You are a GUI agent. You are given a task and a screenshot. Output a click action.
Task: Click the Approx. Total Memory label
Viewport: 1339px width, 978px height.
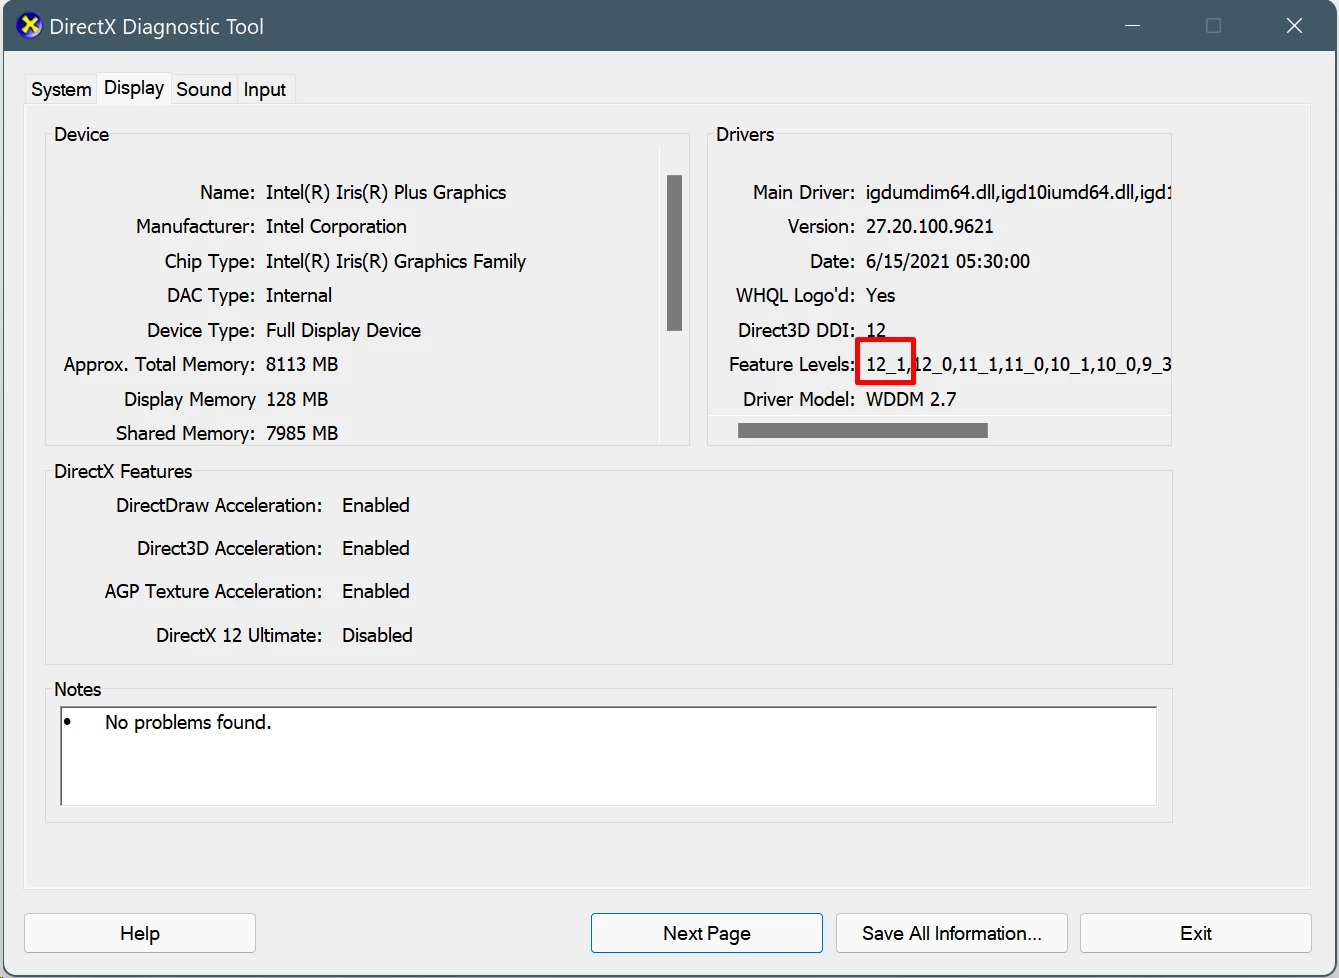click(159, 364)
